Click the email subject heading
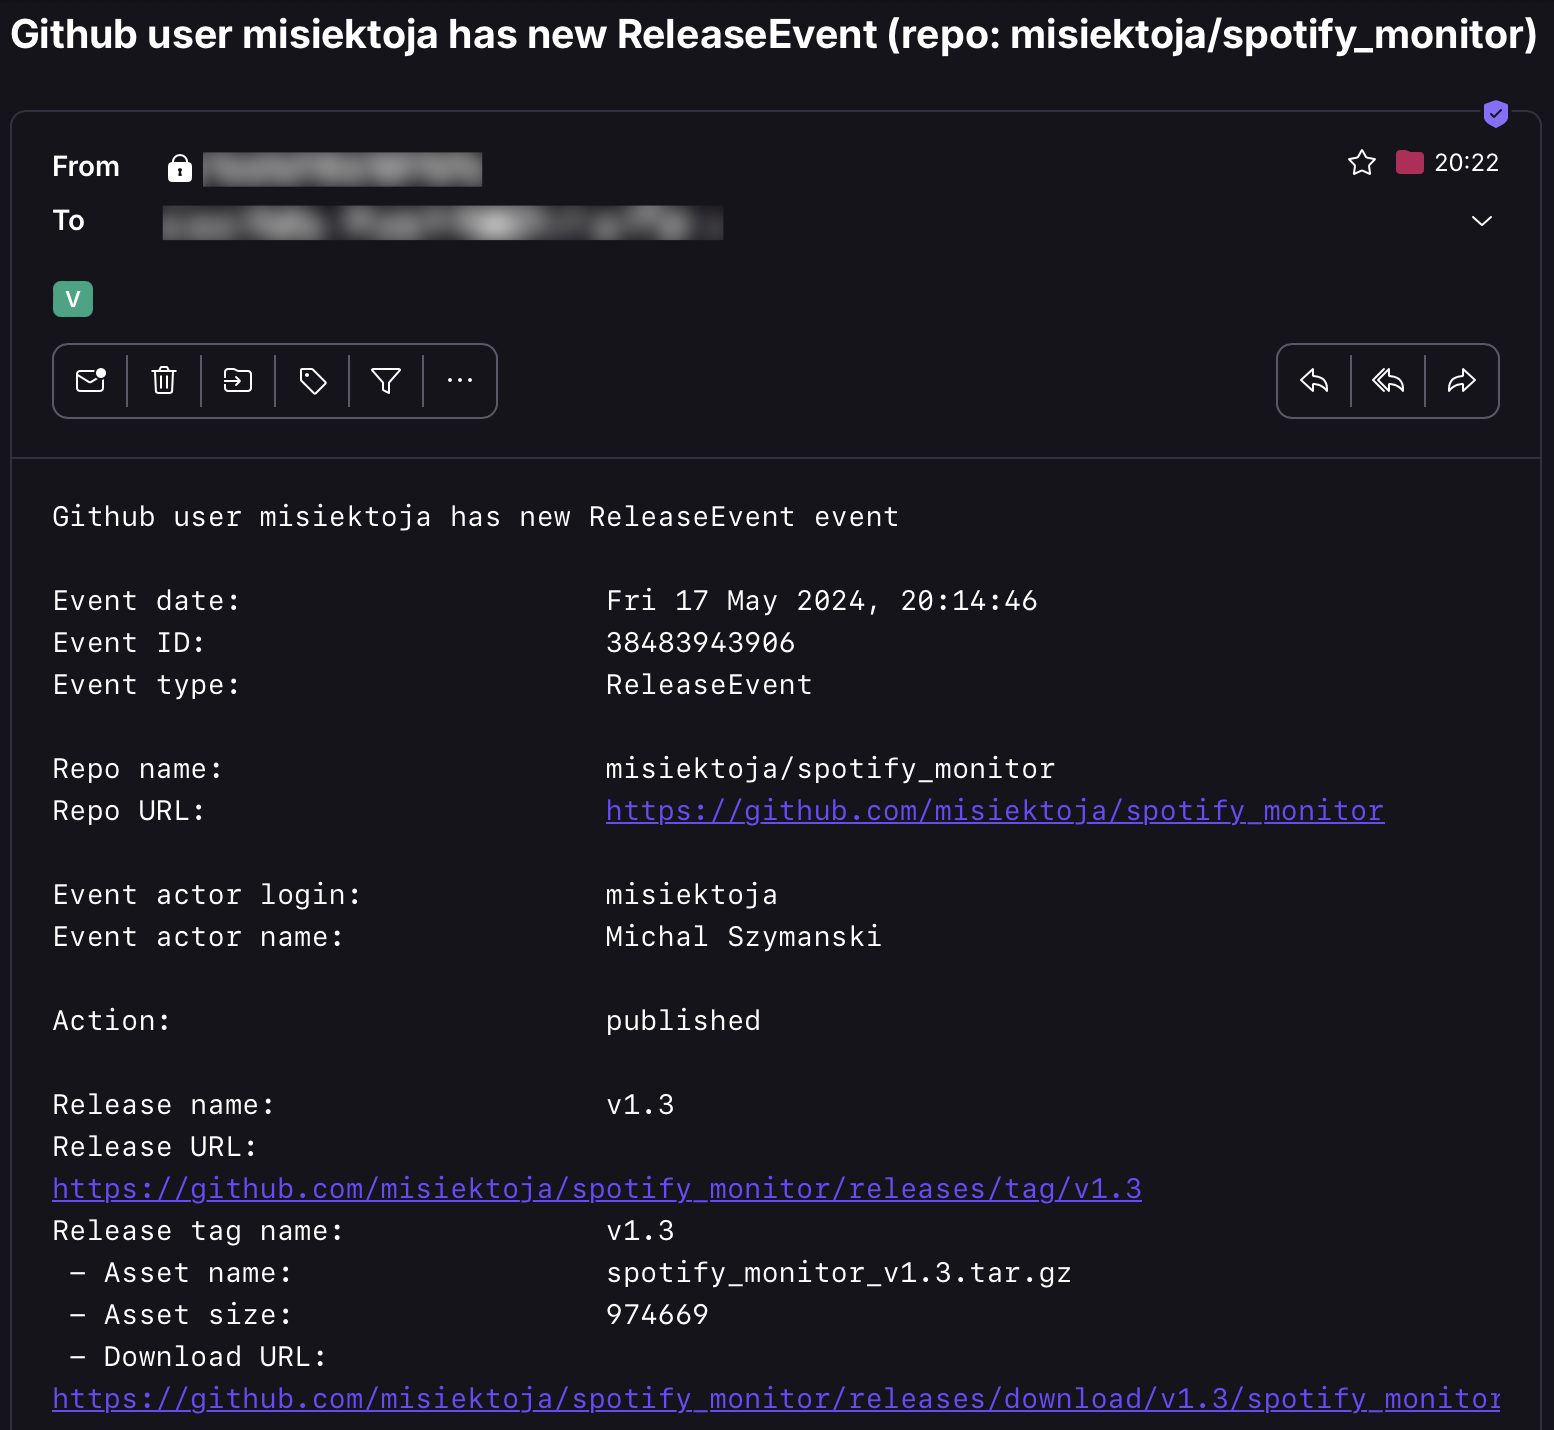 [x=773, y=35]
